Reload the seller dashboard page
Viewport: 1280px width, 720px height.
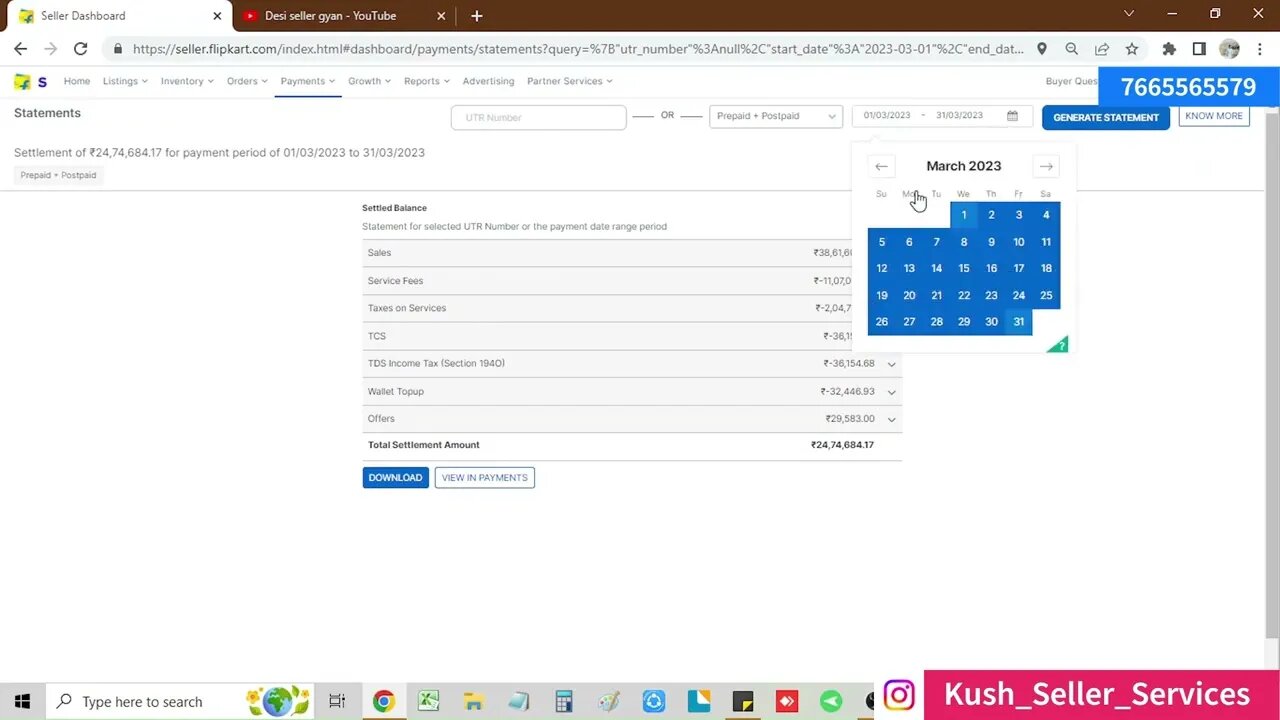(x=81, y=48)
